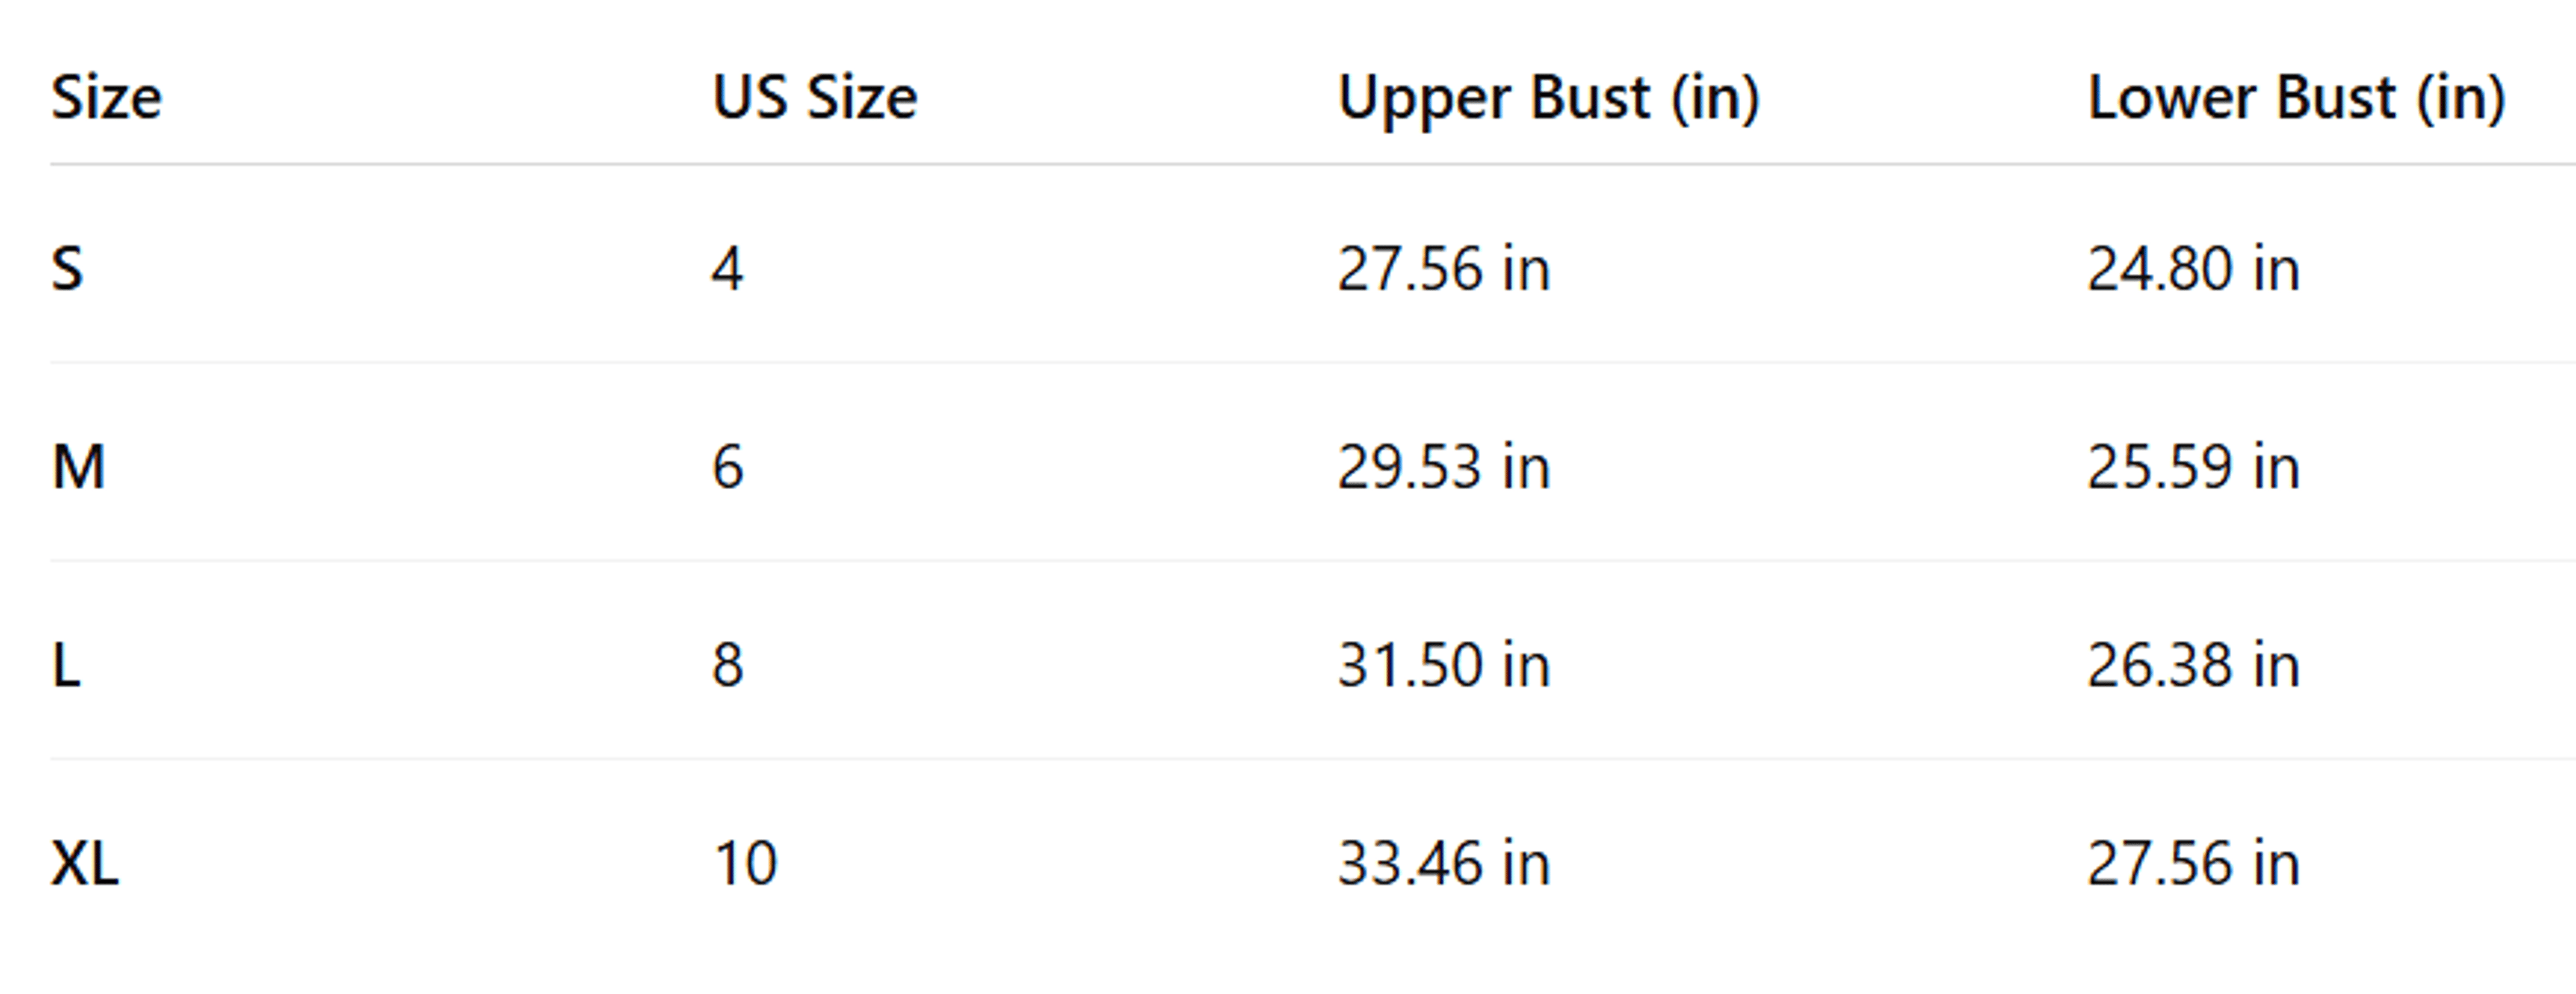Viewport: 2576px width, 994px height.
Task: Click the 33.46 in upper bust value
Action: tap(1444, 863)
